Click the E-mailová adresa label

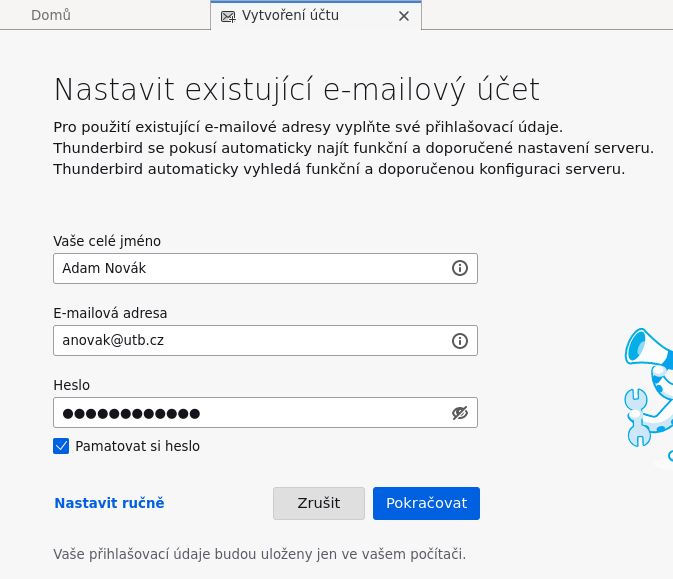click(110, 313)
